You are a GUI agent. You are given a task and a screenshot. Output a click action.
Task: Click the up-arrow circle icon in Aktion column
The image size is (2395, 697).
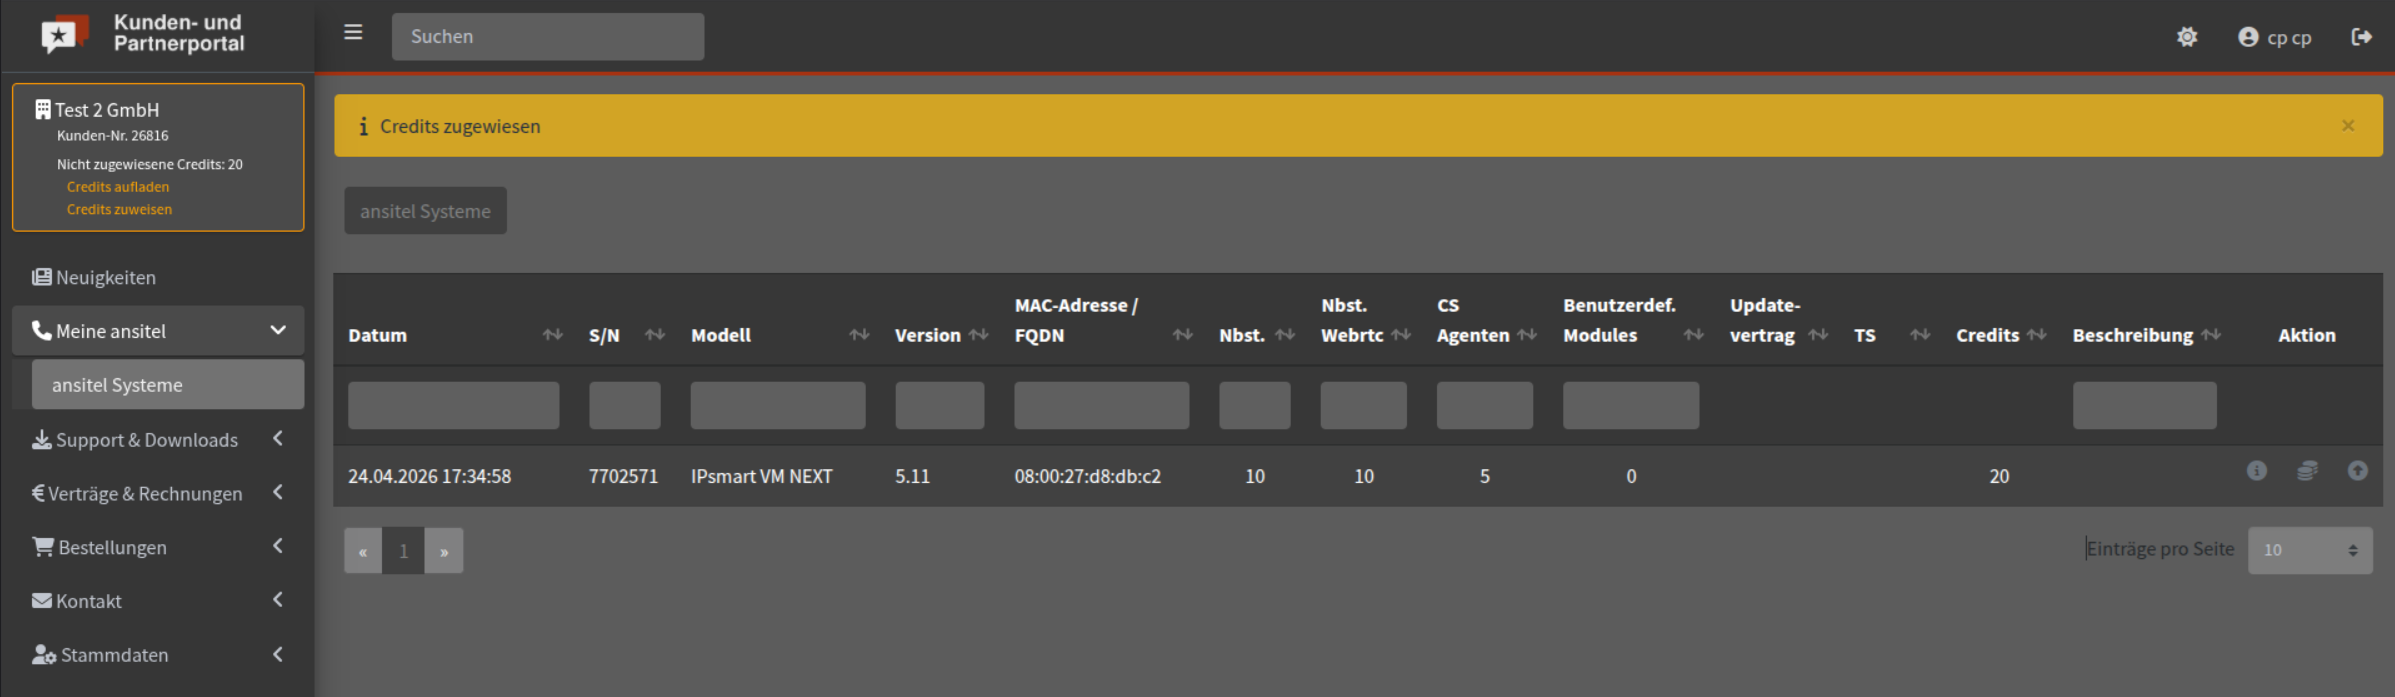[2358, 471]
